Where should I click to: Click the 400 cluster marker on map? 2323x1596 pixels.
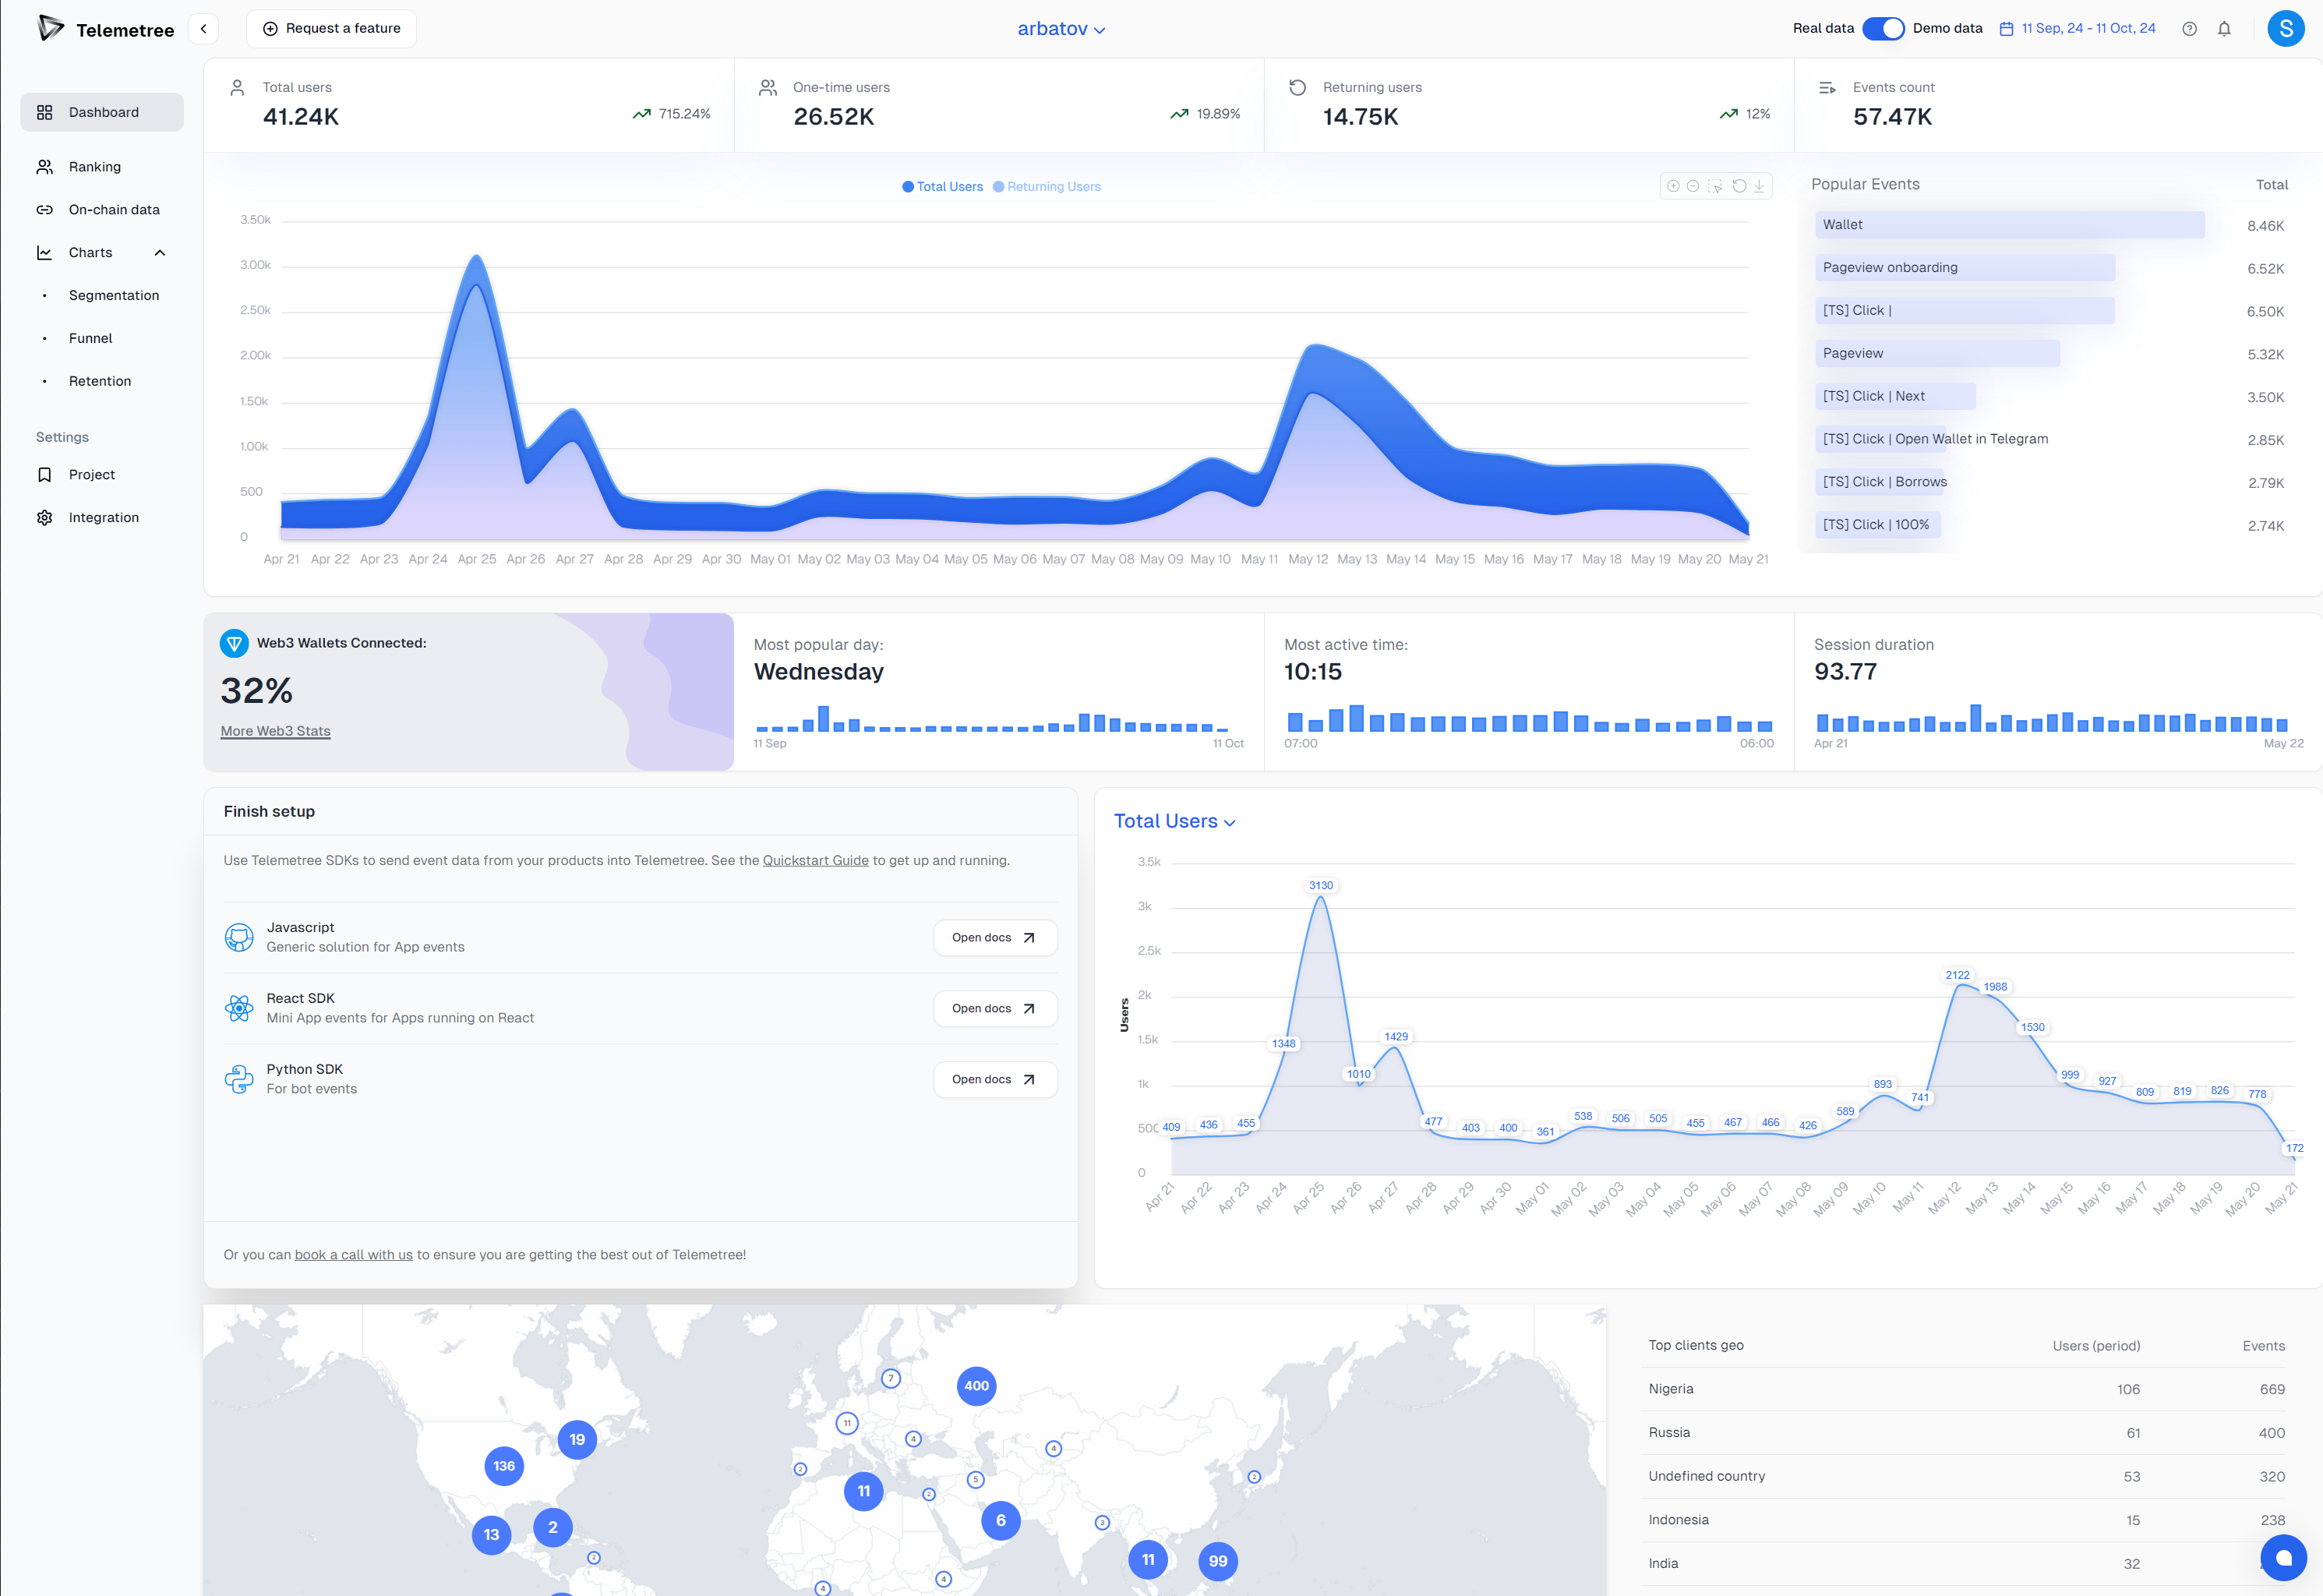(x=976, y=1386)
